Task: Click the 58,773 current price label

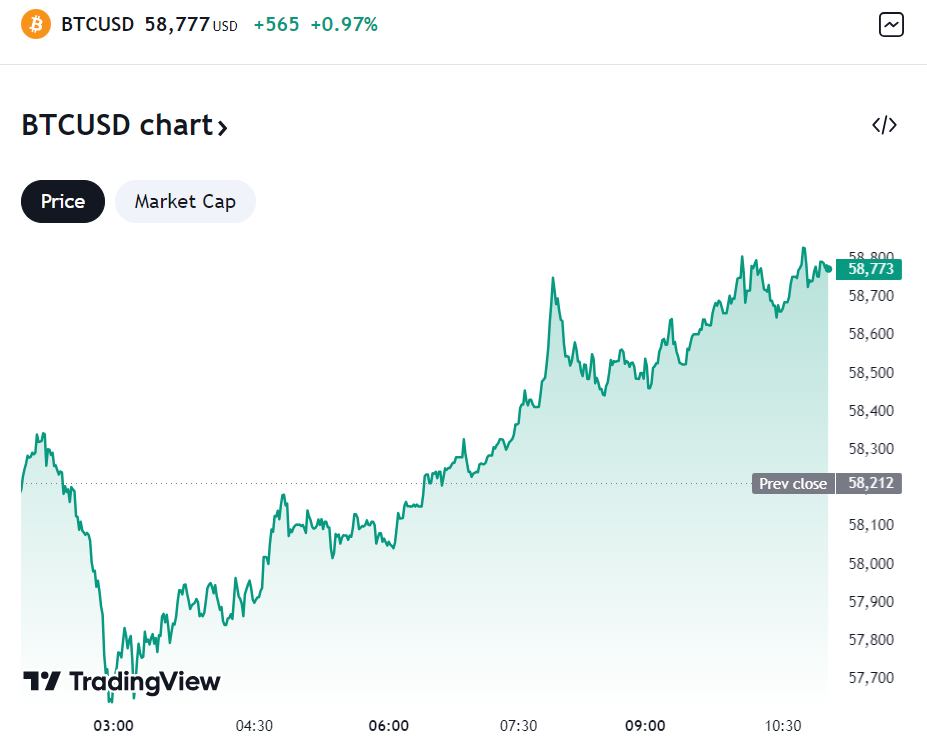Action: point(869,270)
